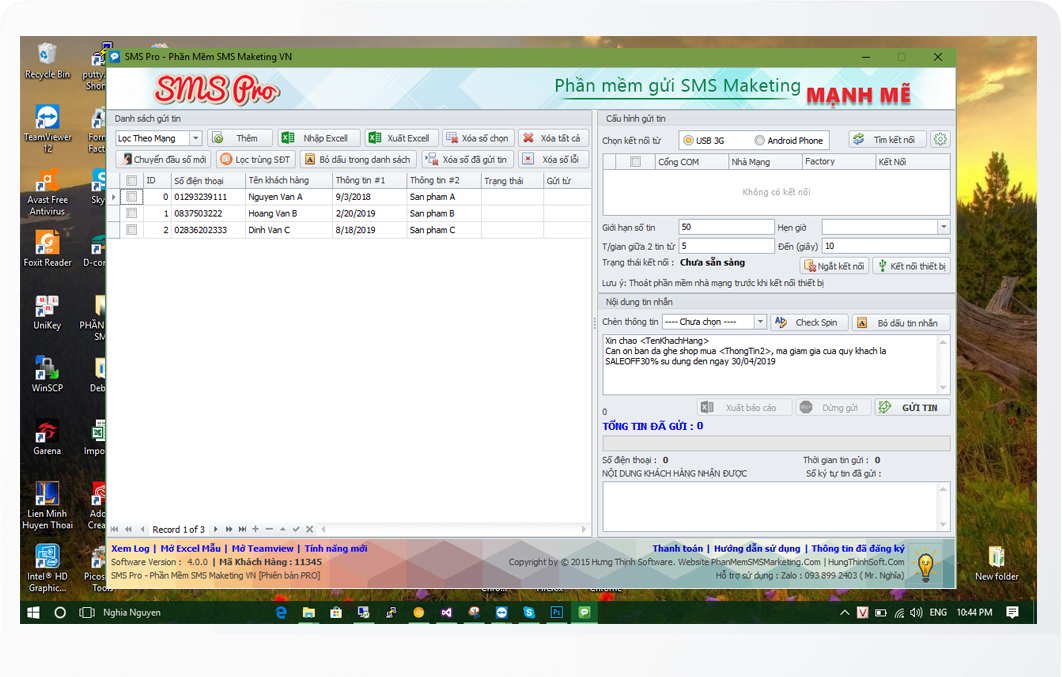Screen dimensions: 1062x677
Task: Toggle the select-all checkbox in contact list header
Action: pyautogui.click(x=131, y=181)
